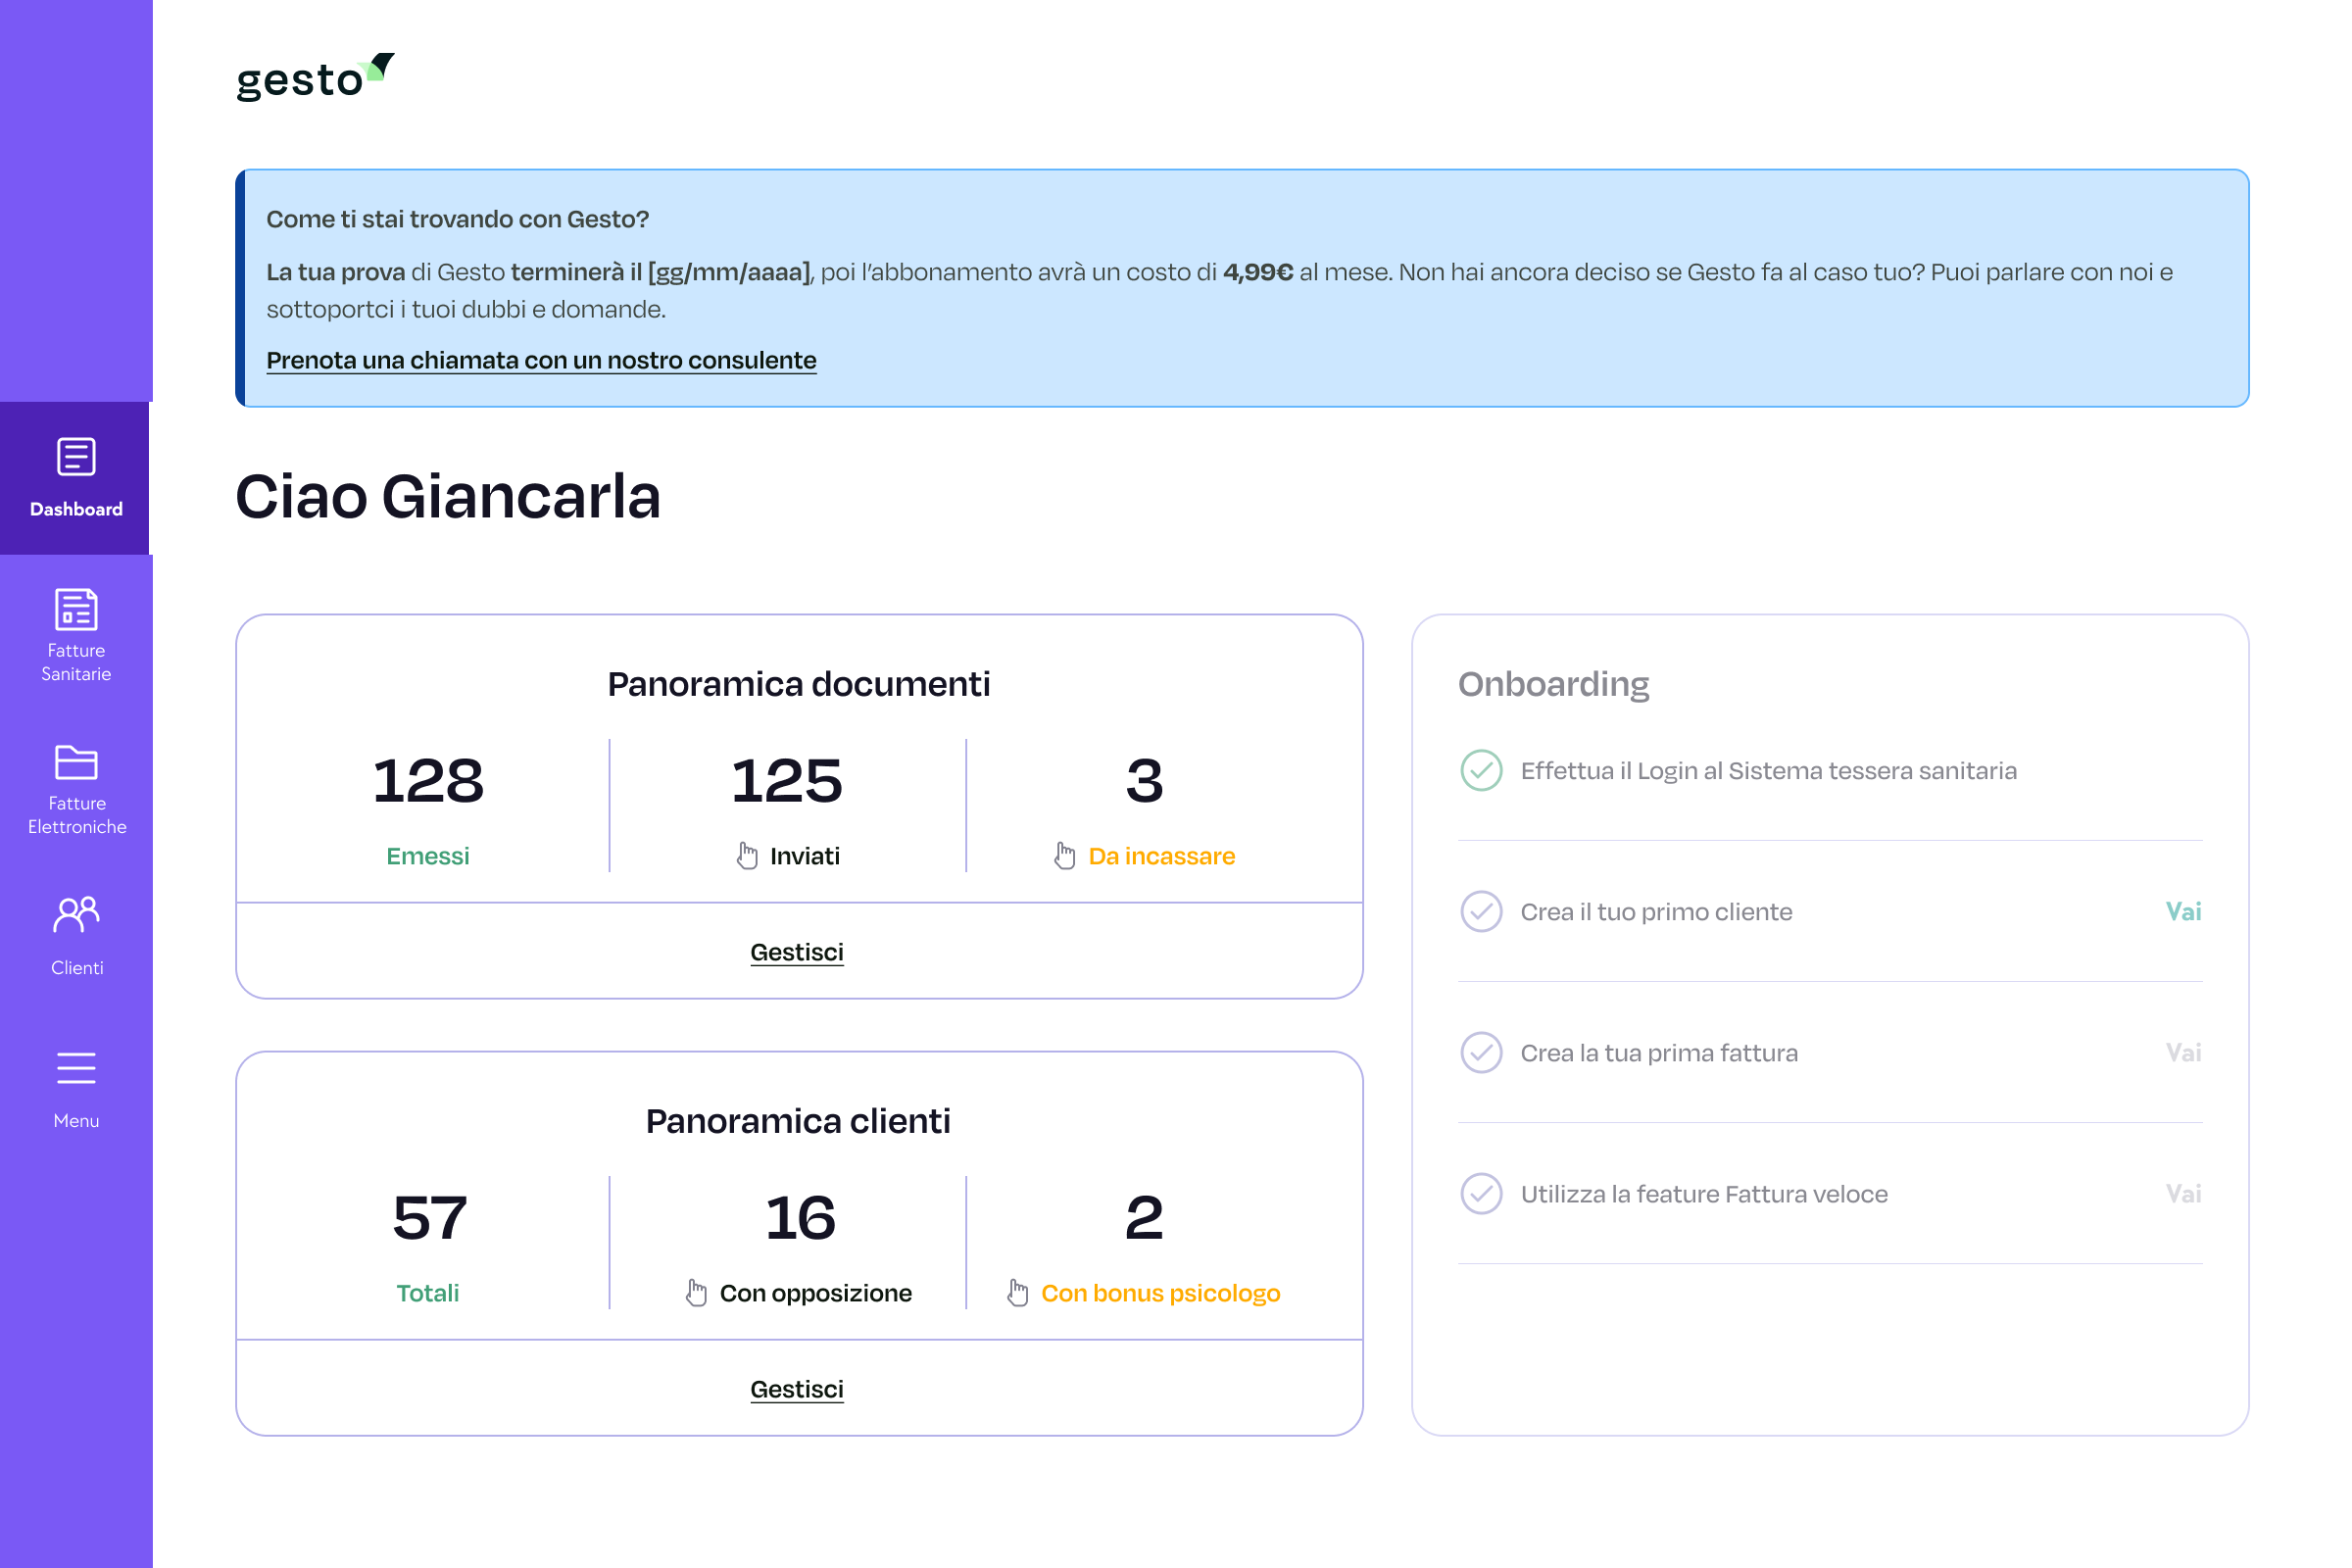Click Vai next to Crea il tuo primo cliente
The width and height of the screenshot is (2352, 1568).
(x=2183, y=912)
